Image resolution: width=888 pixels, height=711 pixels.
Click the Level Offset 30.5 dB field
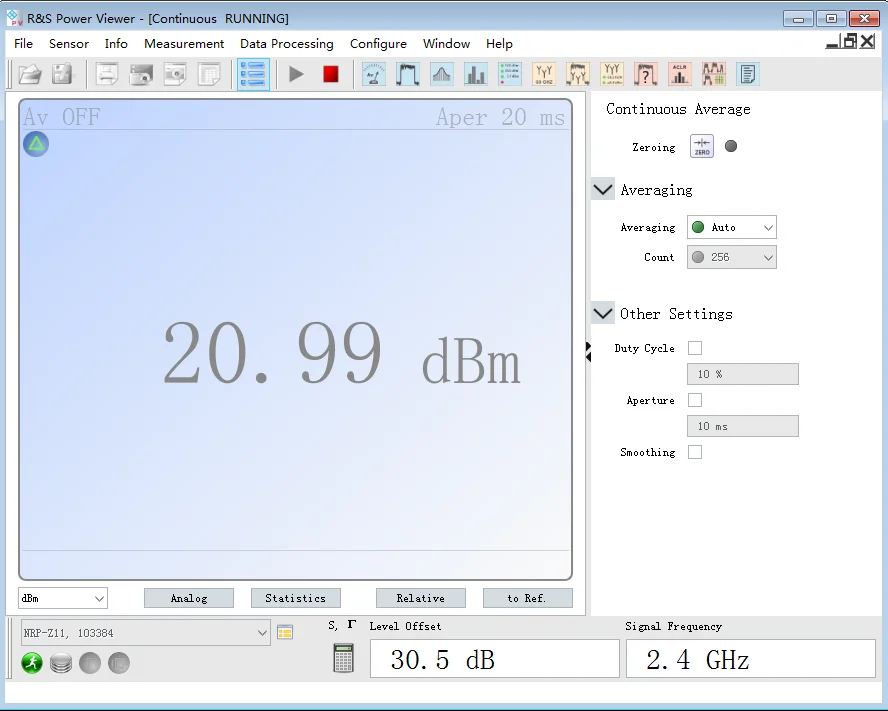(x=494, y=659)
